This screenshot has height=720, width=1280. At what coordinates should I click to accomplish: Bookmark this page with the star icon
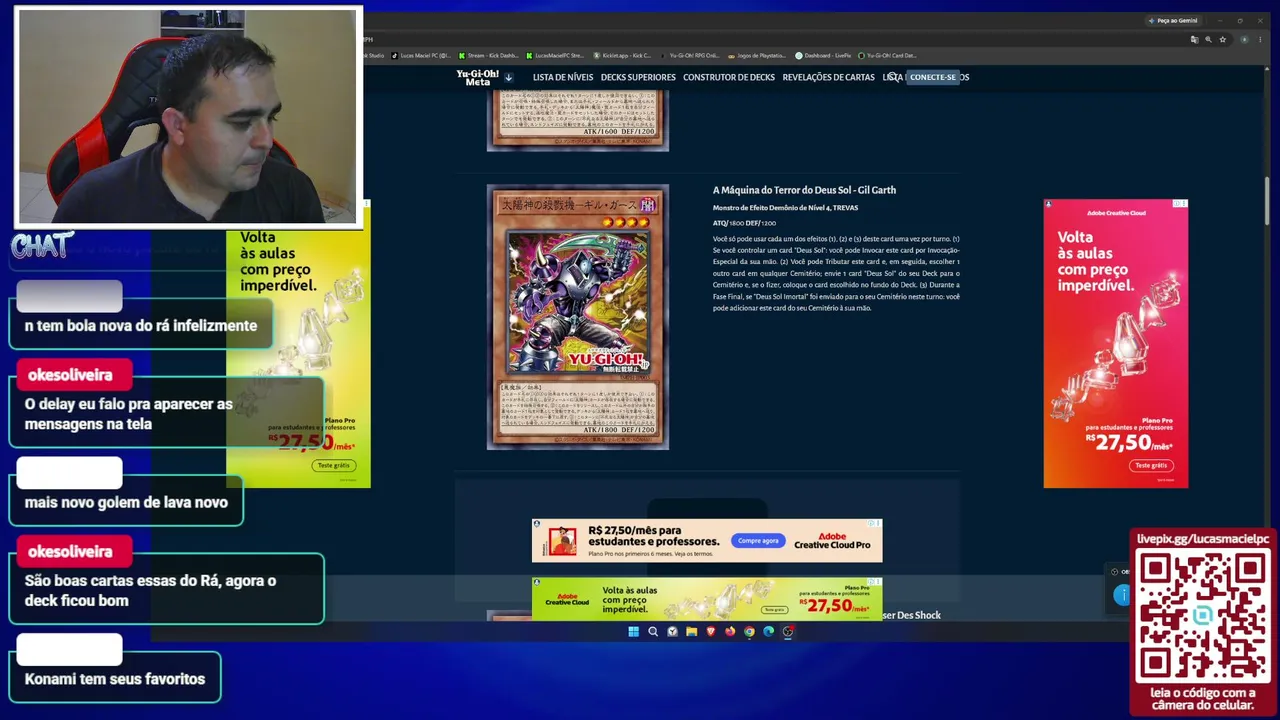pyautogui.click(x=1222, y=39)
